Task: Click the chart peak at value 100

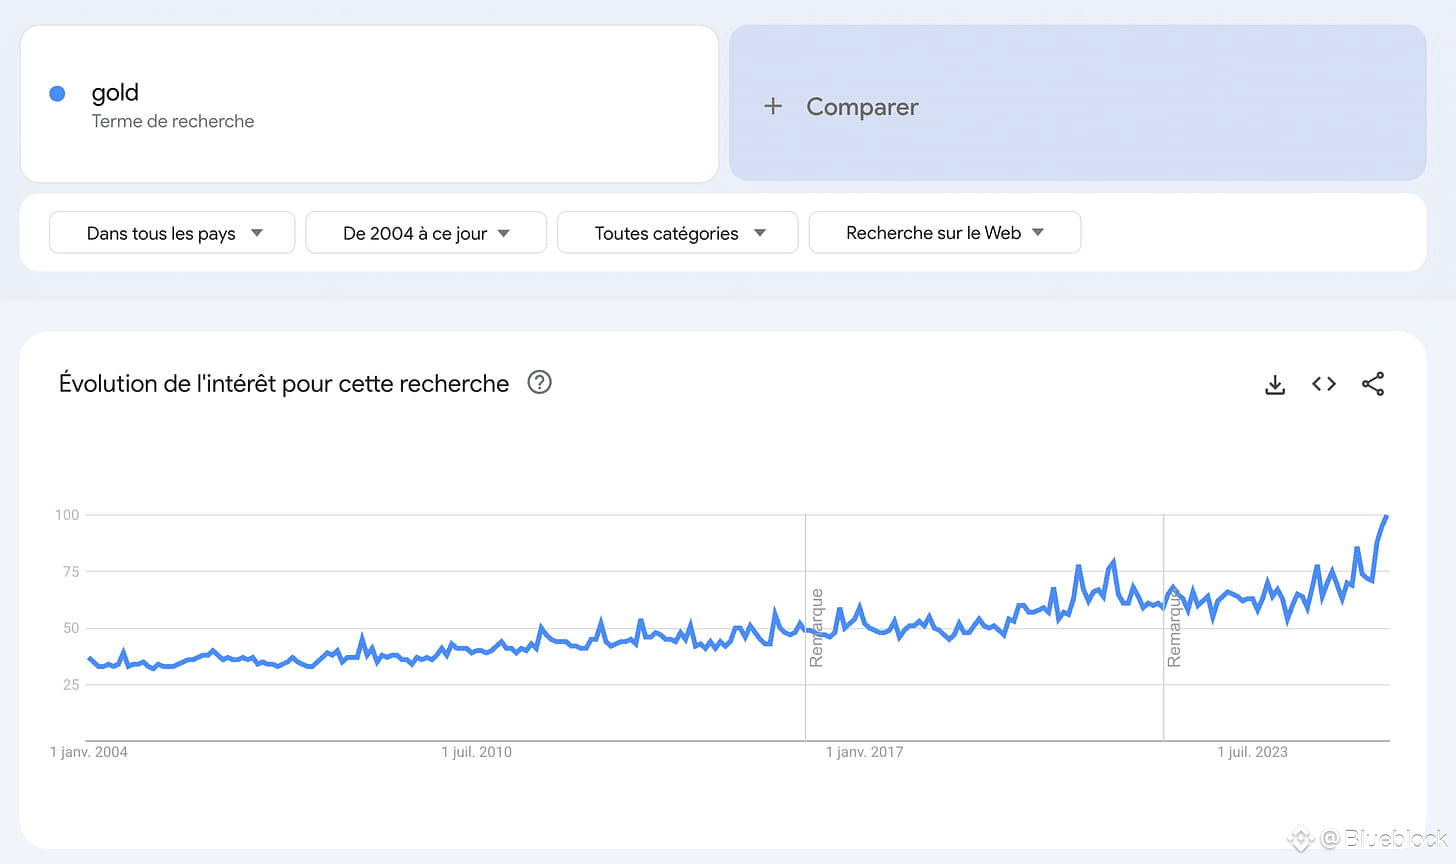Action: pos(1386,516)
